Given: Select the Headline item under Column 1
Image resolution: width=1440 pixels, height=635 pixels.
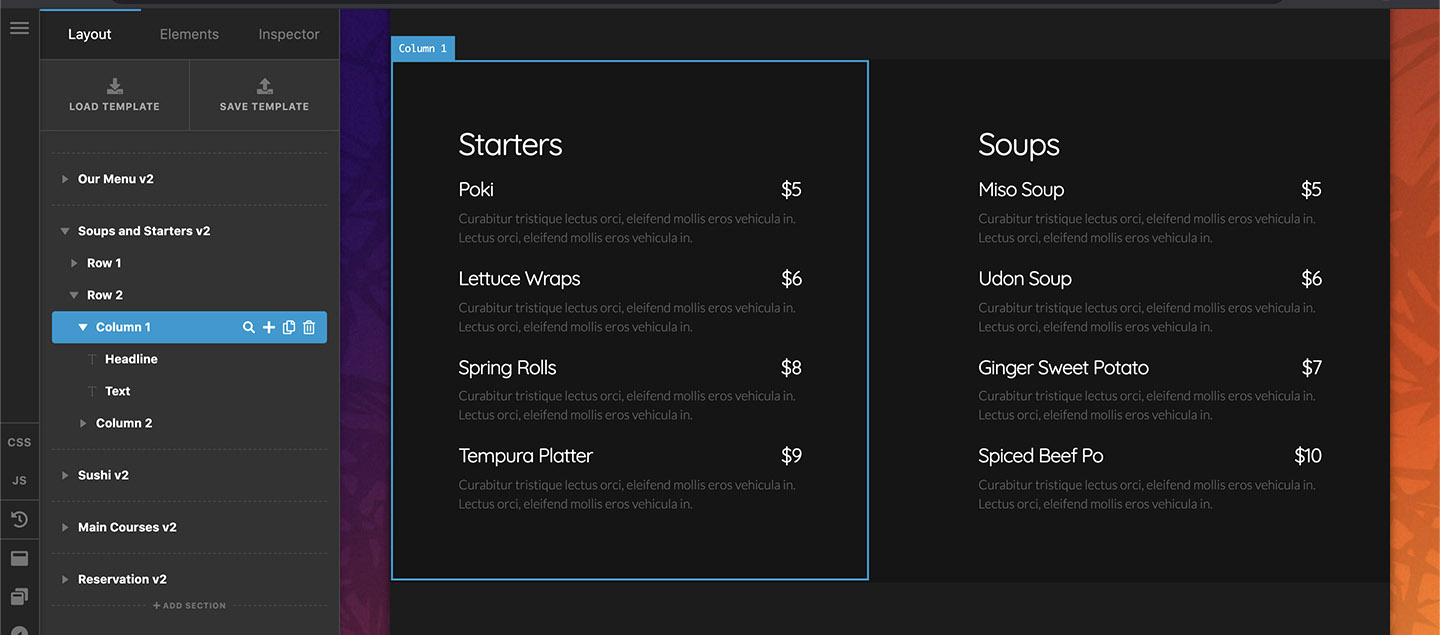Looking at the screenshot, I should point(131,358).
